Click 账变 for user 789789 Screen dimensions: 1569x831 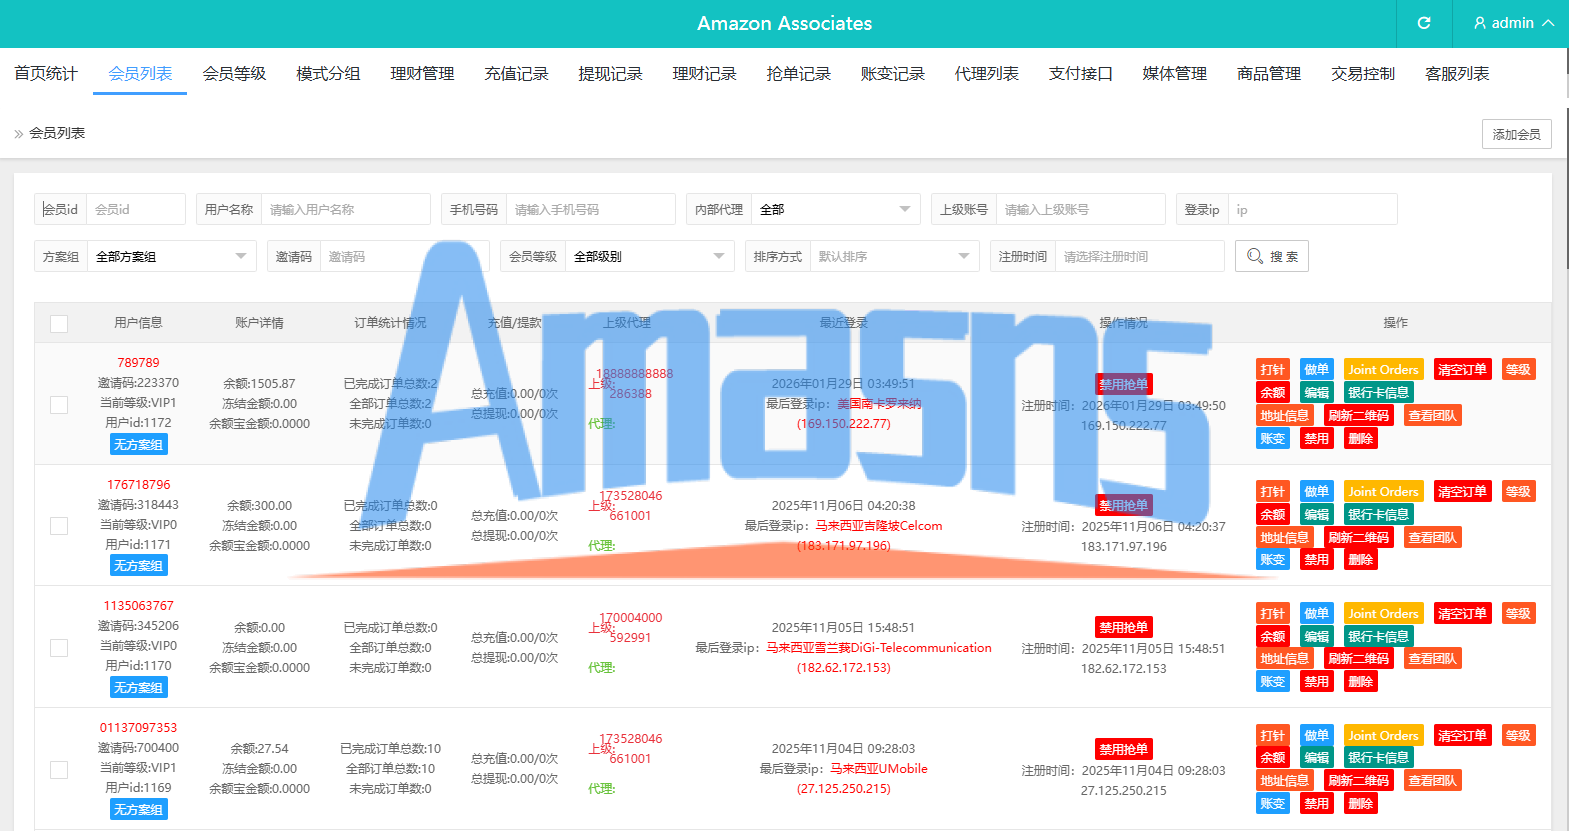(x=1272, y=438)
